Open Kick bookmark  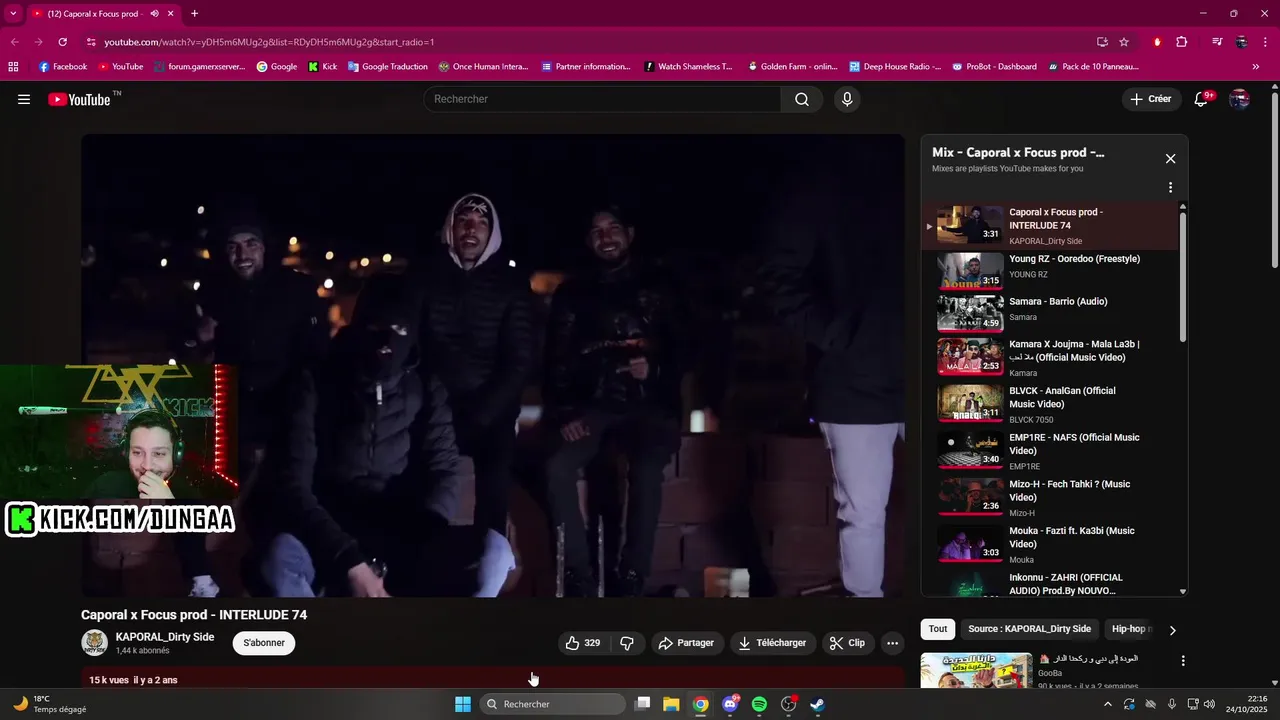323,67
